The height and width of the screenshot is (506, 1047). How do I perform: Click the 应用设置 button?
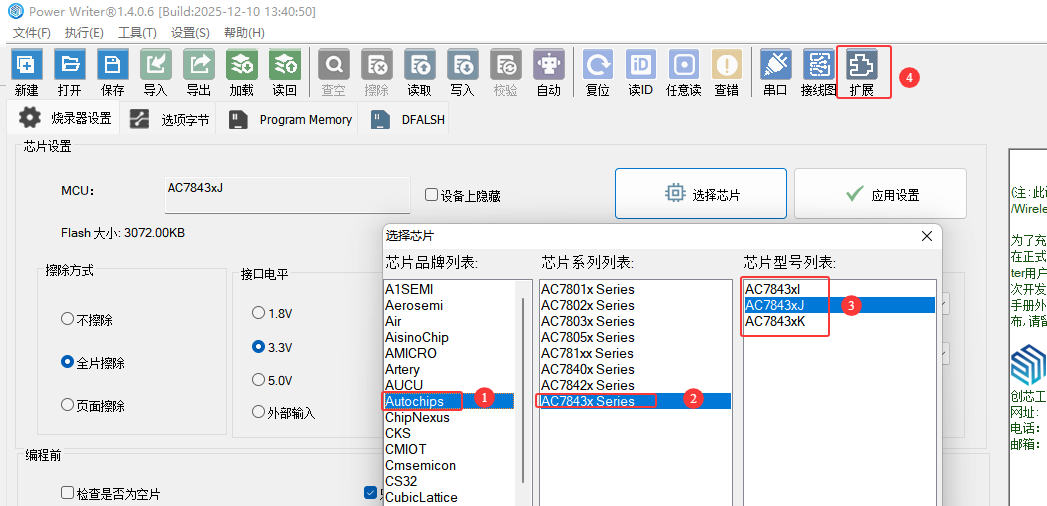pos(881,194)
